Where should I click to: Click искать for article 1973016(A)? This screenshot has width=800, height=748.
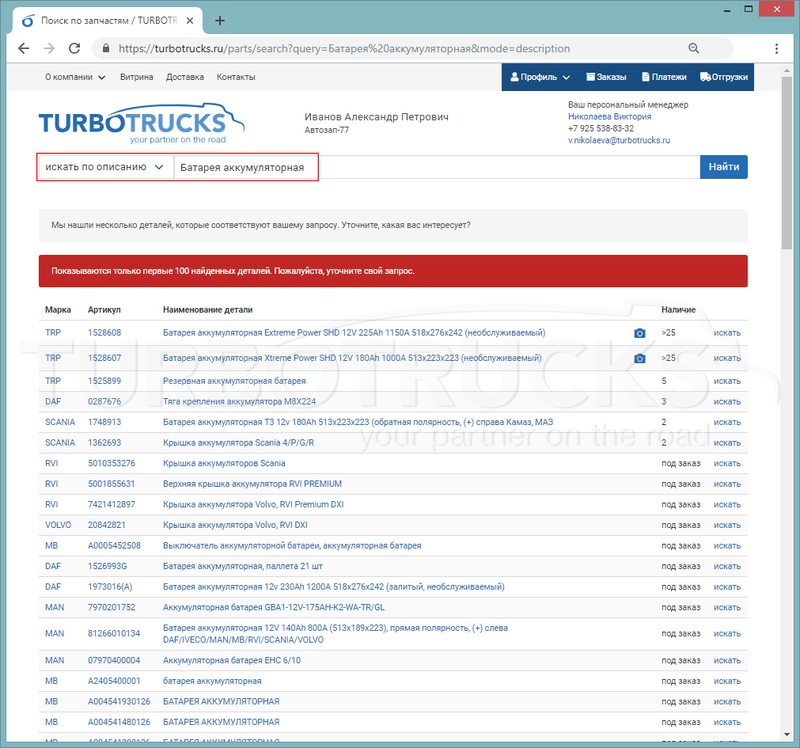pyautogui.click(x=727, y=587)
